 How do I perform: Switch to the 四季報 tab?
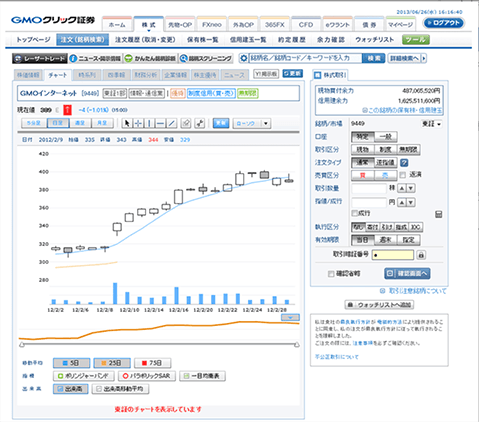[116, 75]
